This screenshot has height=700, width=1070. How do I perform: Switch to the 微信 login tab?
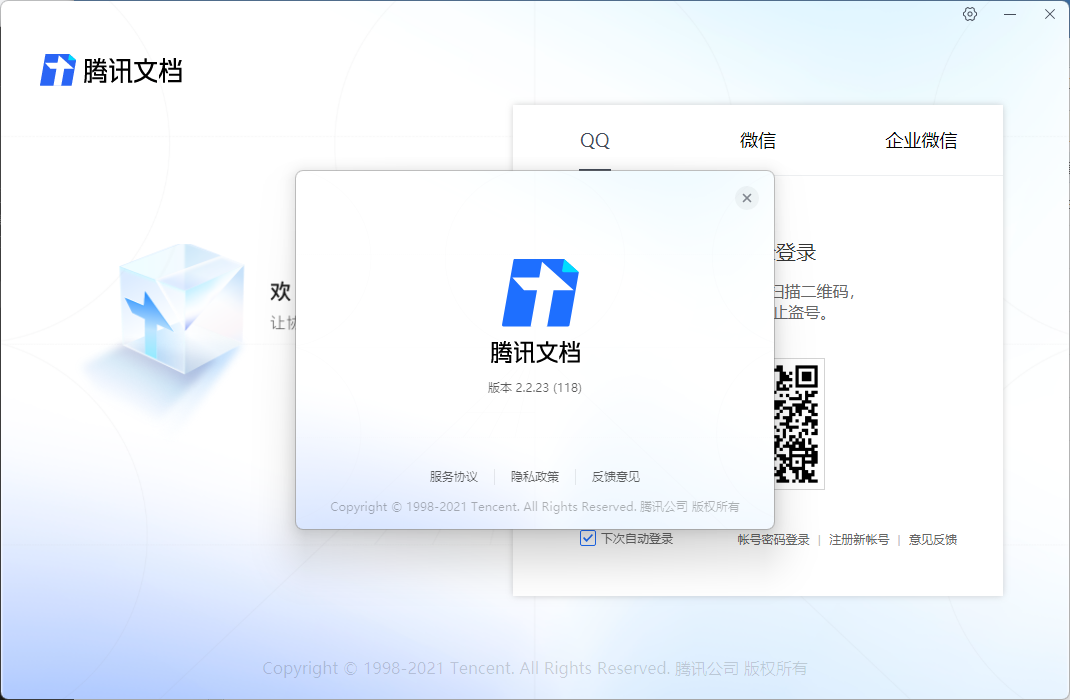(757, 141)
